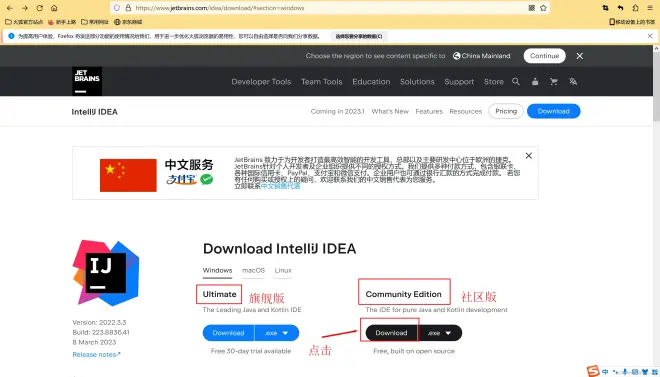This screenshot has width=660, height=377.
Task: Select the Linux tab
Action: click(x=283, y=271)
